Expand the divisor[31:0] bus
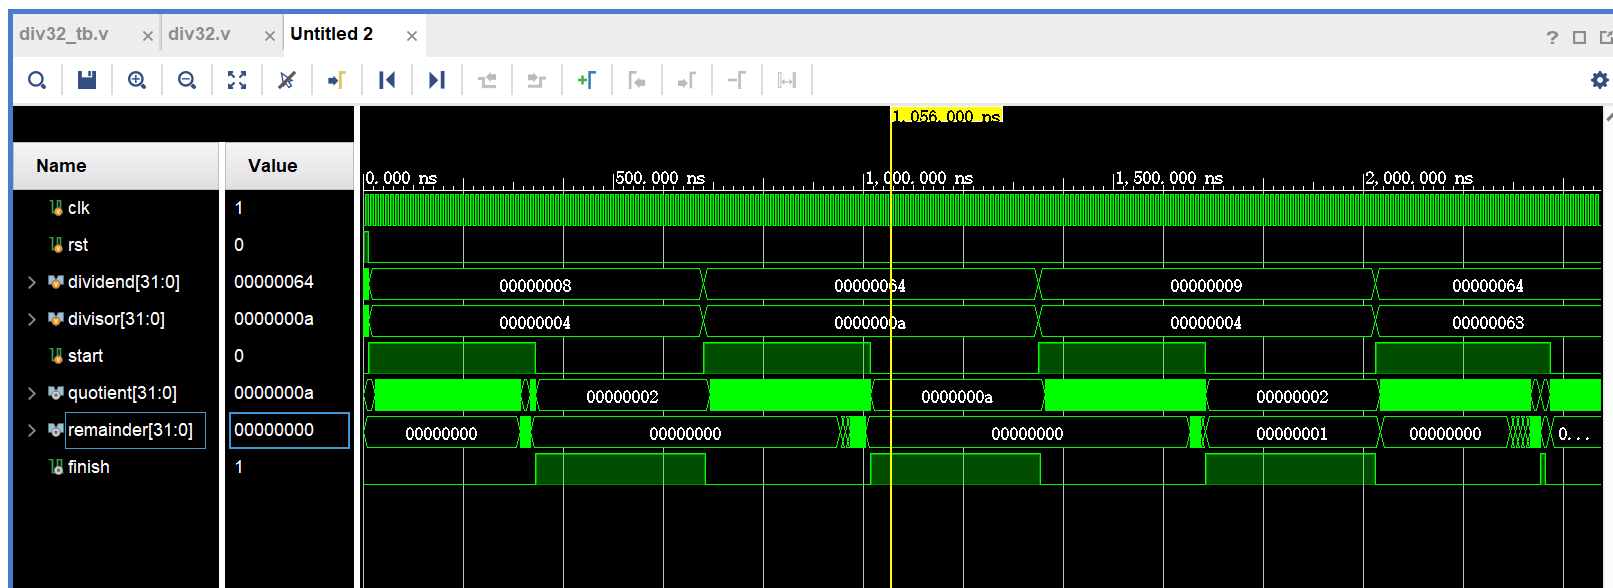Screen dimensions: 1613x588 point(32,320)
